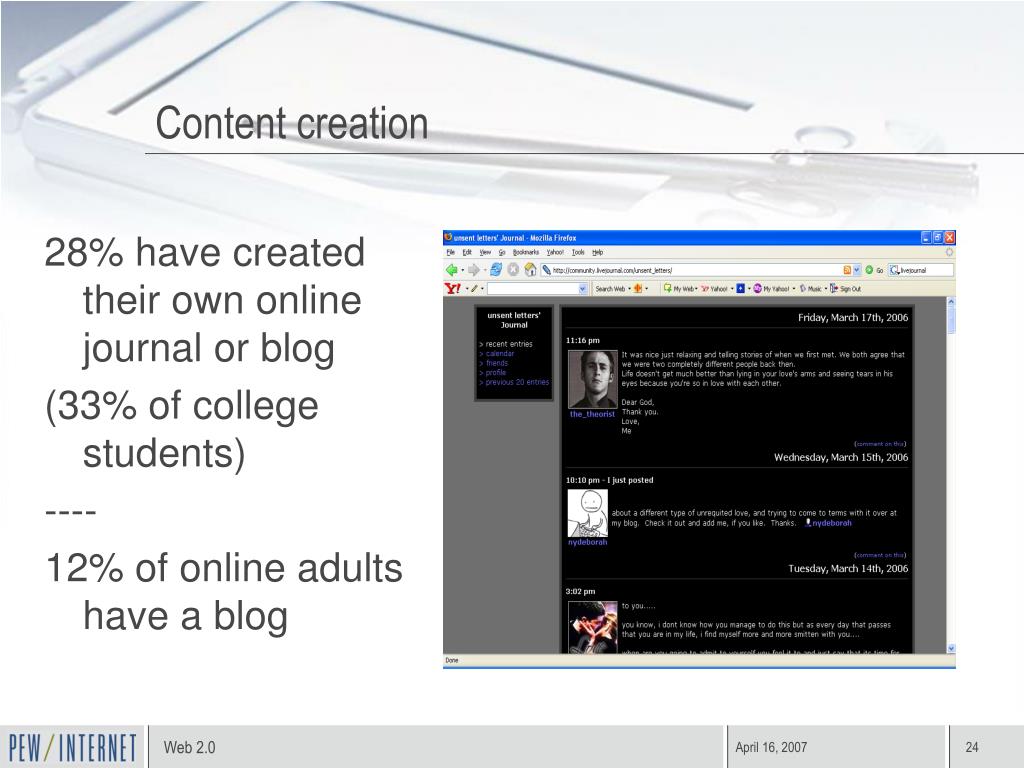
Task: Open the Help menu
Action: click(598, 252)
